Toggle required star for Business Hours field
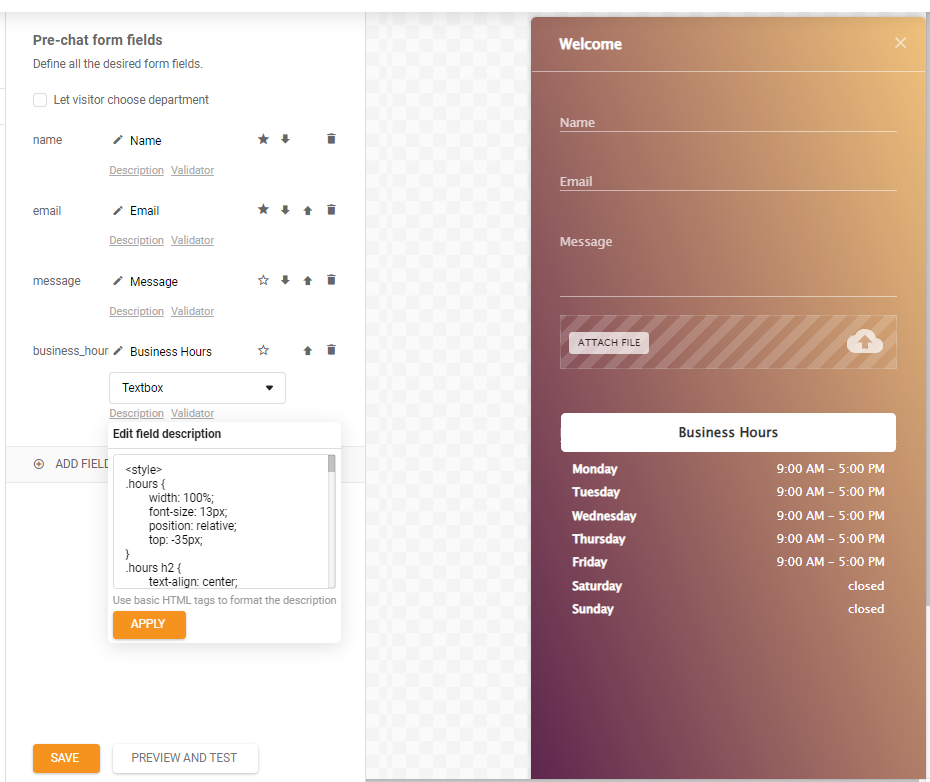This screenshot has width=930, height=782. [263, 351]
